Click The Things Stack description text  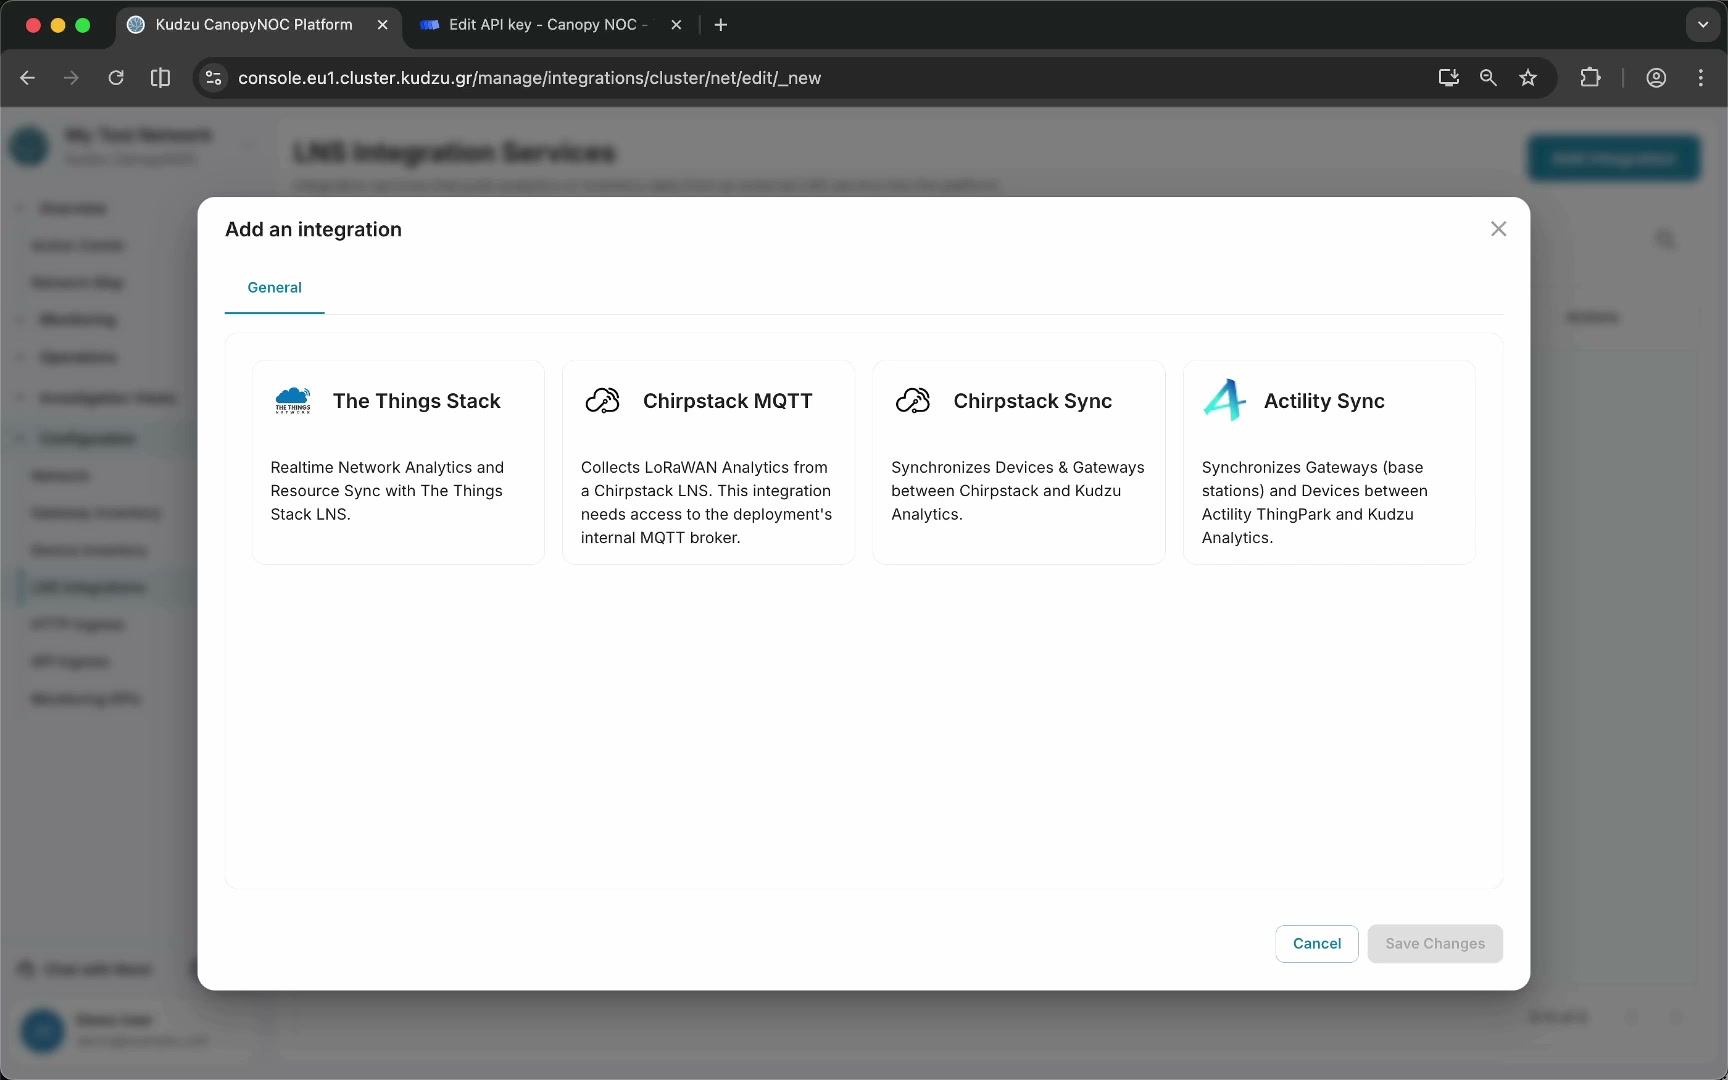(387, 491)
